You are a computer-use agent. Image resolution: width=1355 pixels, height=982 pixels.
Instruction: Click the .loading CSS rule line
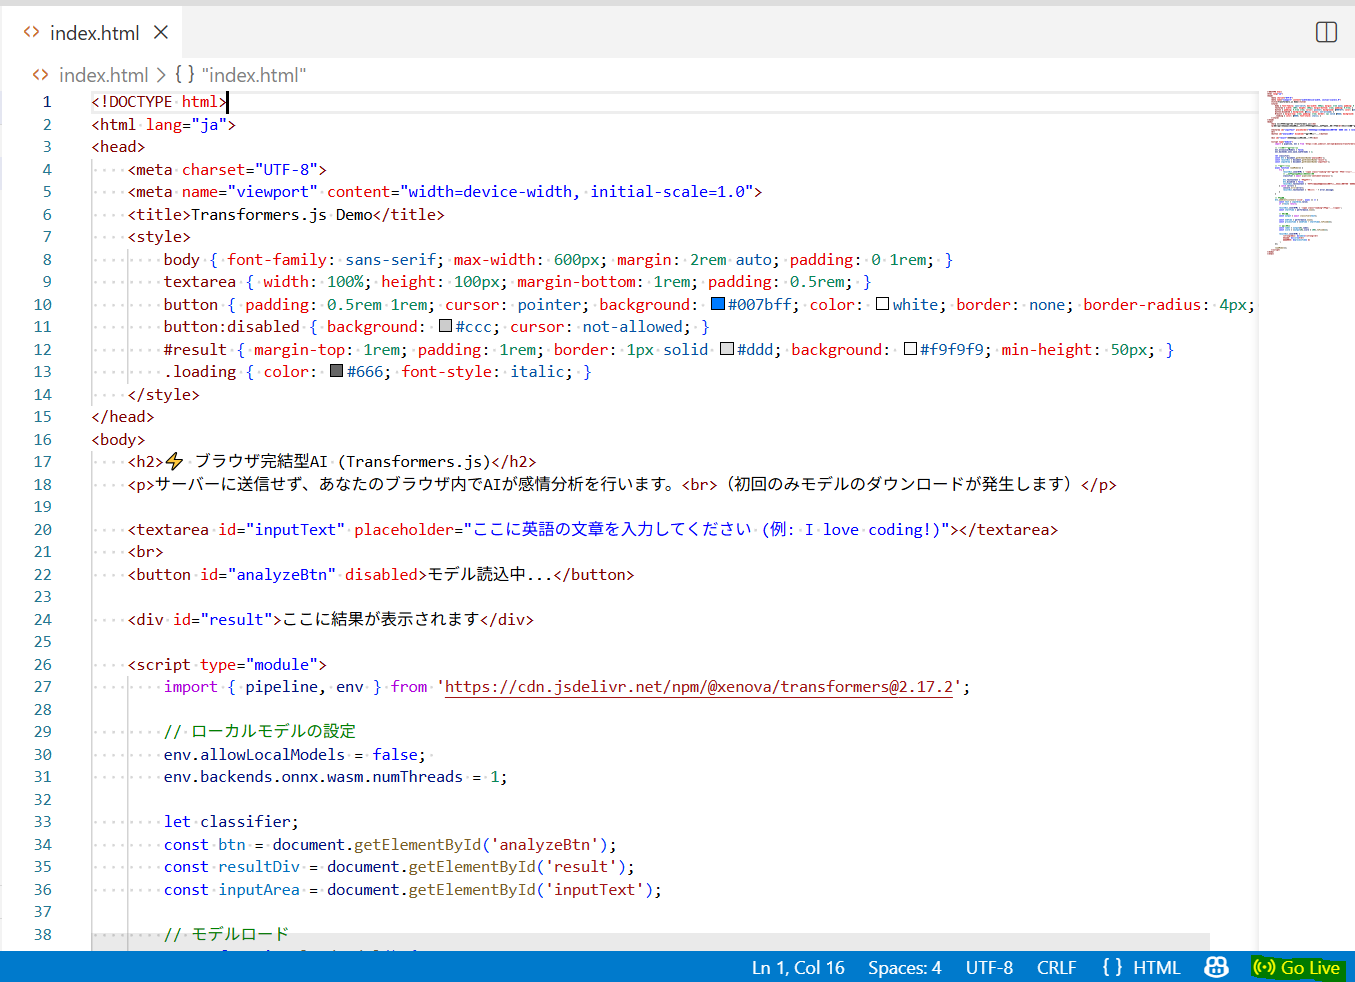click(378, 372)
